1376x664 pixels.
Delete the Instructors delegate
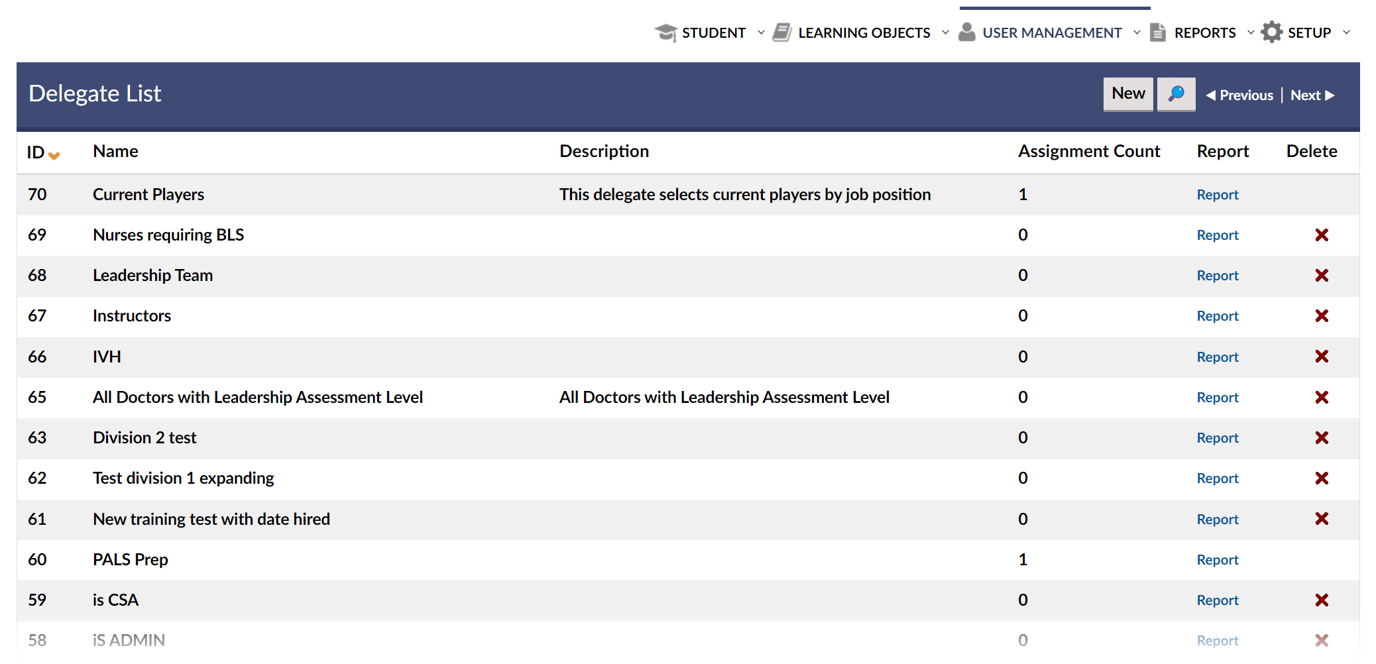pos(1321,316)
